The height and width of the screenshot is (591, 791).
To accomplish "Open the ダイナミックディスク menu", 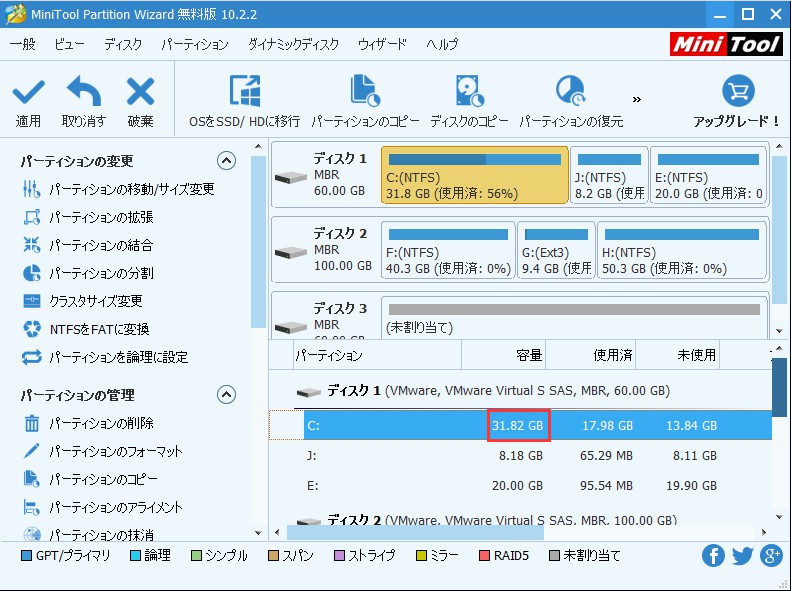I will [x=293, y=44].
